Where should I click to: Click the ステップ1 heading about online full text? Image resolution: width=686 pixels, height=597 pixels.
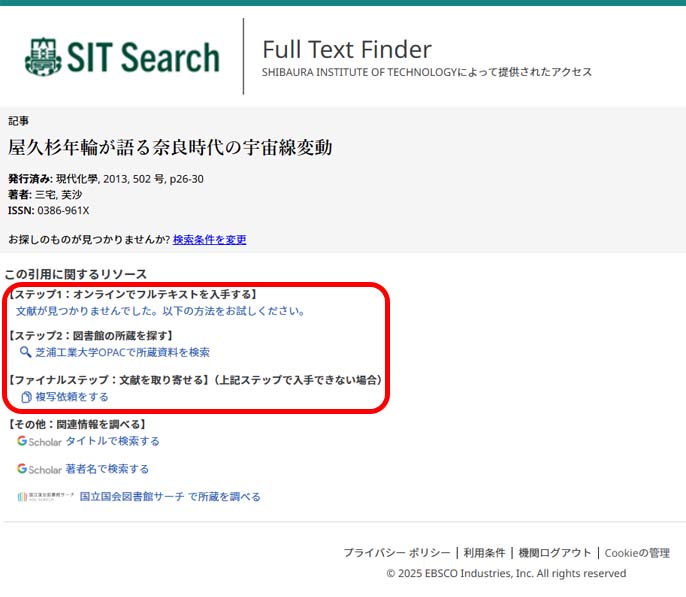pos(132,294)
